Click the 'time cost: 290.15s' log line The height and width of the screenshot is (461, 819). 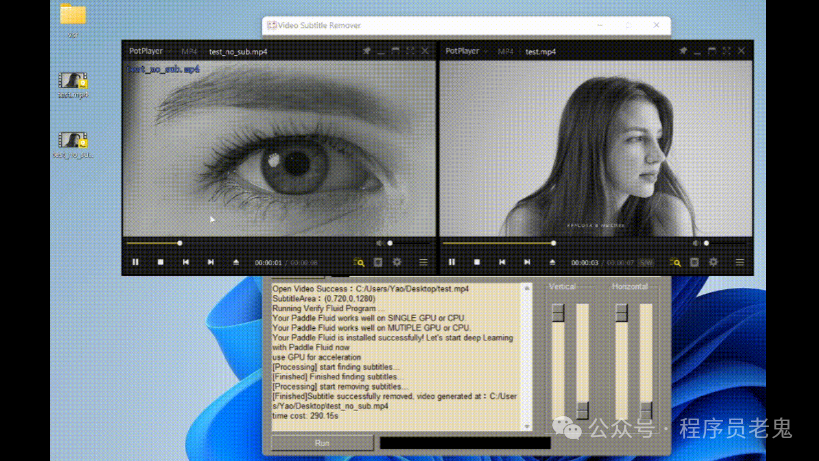[x=305, y=416]
